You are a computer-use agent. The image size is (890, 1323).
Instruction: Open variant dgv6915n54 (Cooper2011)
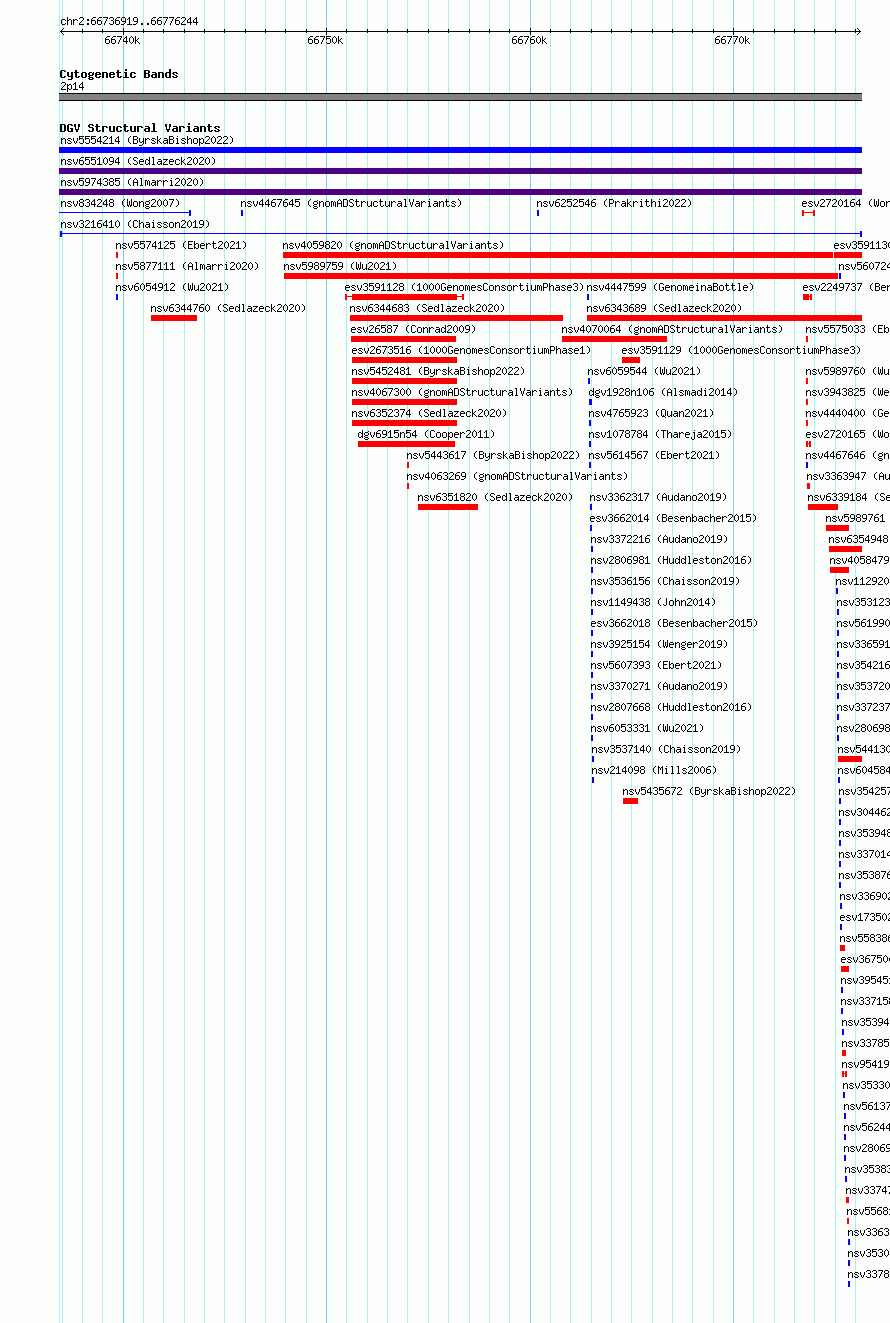[x=426, y=434]
